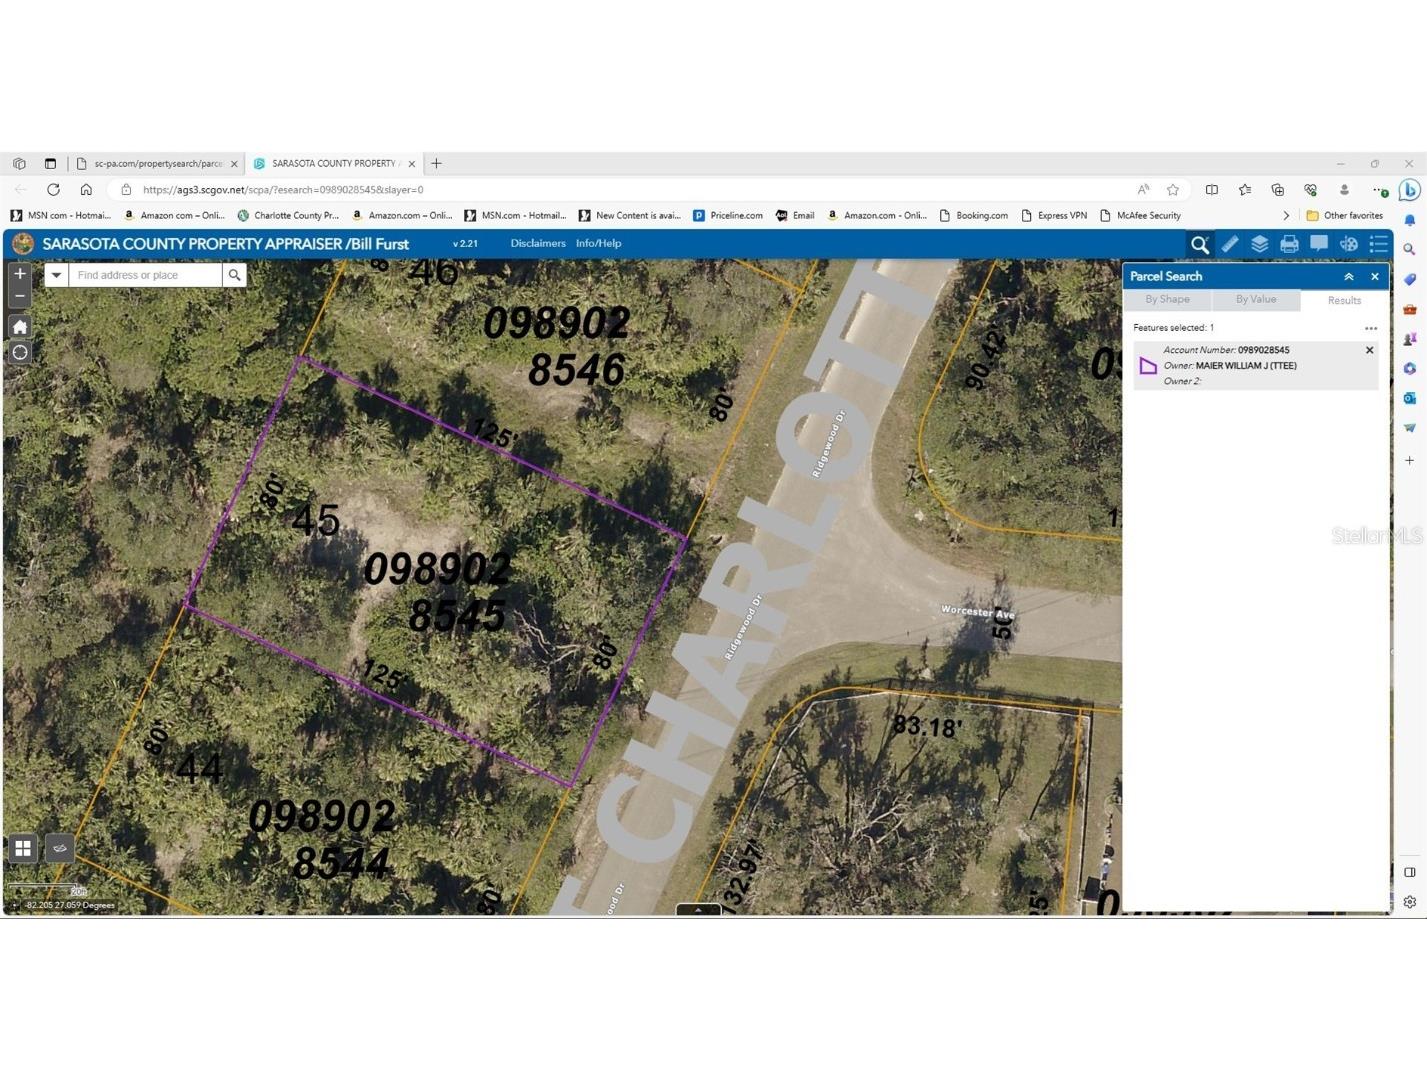Viewport: 1427px width, 1070px height.
Task: Switch to the By Shape tab
Action: 1166,299
